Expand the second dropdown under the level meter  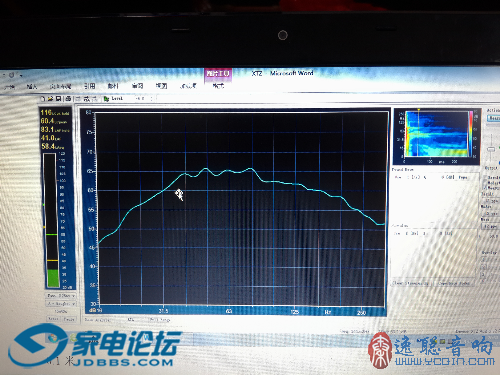[61, 304]
